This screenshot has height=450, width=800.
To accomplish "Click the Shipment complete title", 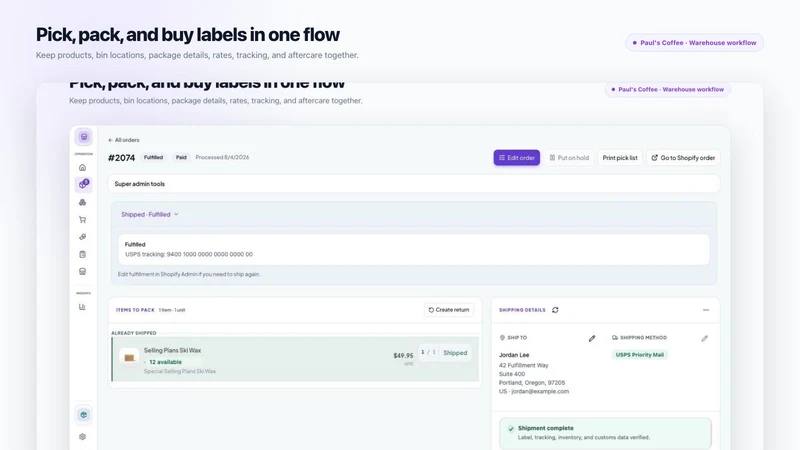I will [545, 428].
